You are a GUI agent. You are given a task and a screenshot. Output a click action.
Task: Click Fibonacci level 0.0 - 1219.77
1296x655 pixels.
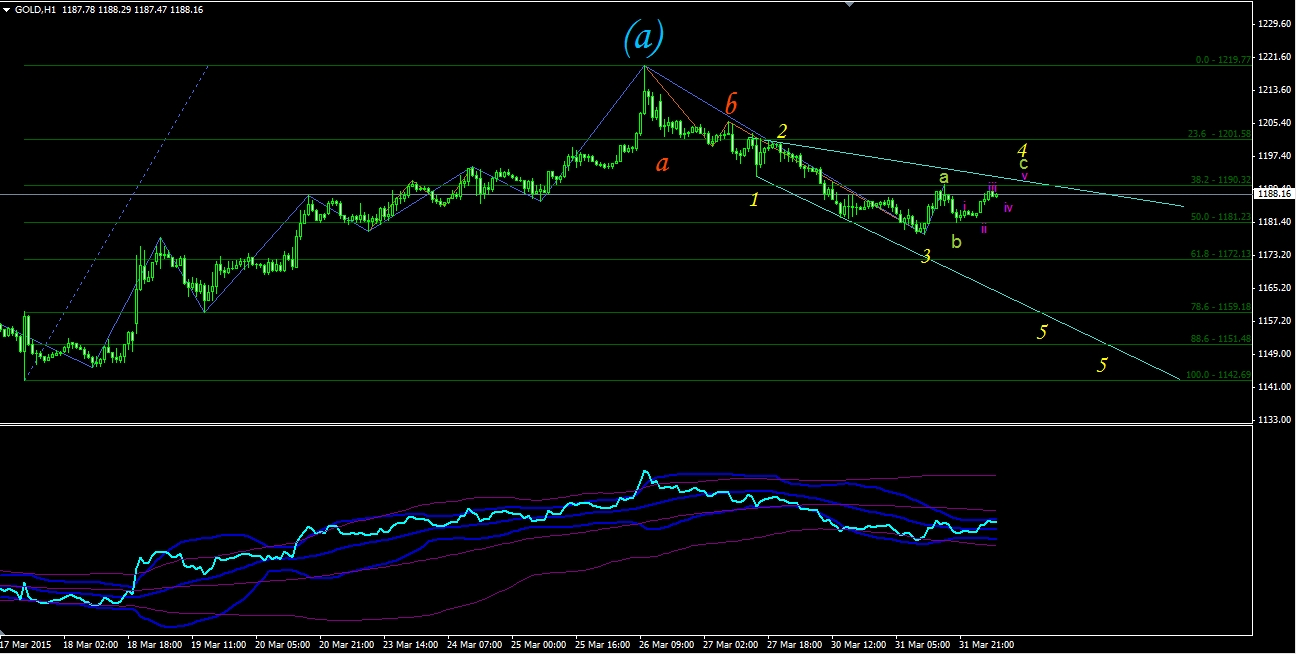tap(1224, 60)
